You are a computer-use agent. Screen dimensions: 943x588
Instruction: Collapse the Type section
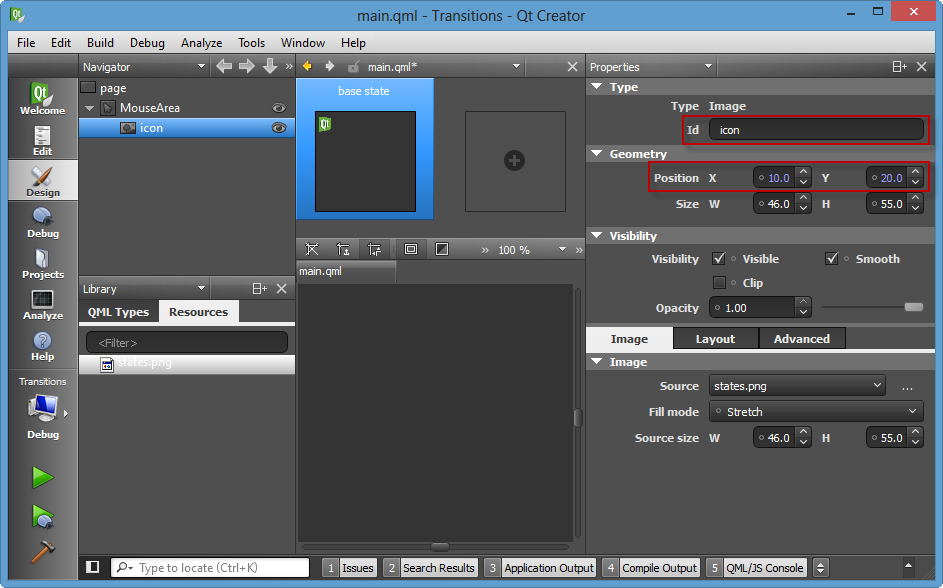(x=597, y=87)
